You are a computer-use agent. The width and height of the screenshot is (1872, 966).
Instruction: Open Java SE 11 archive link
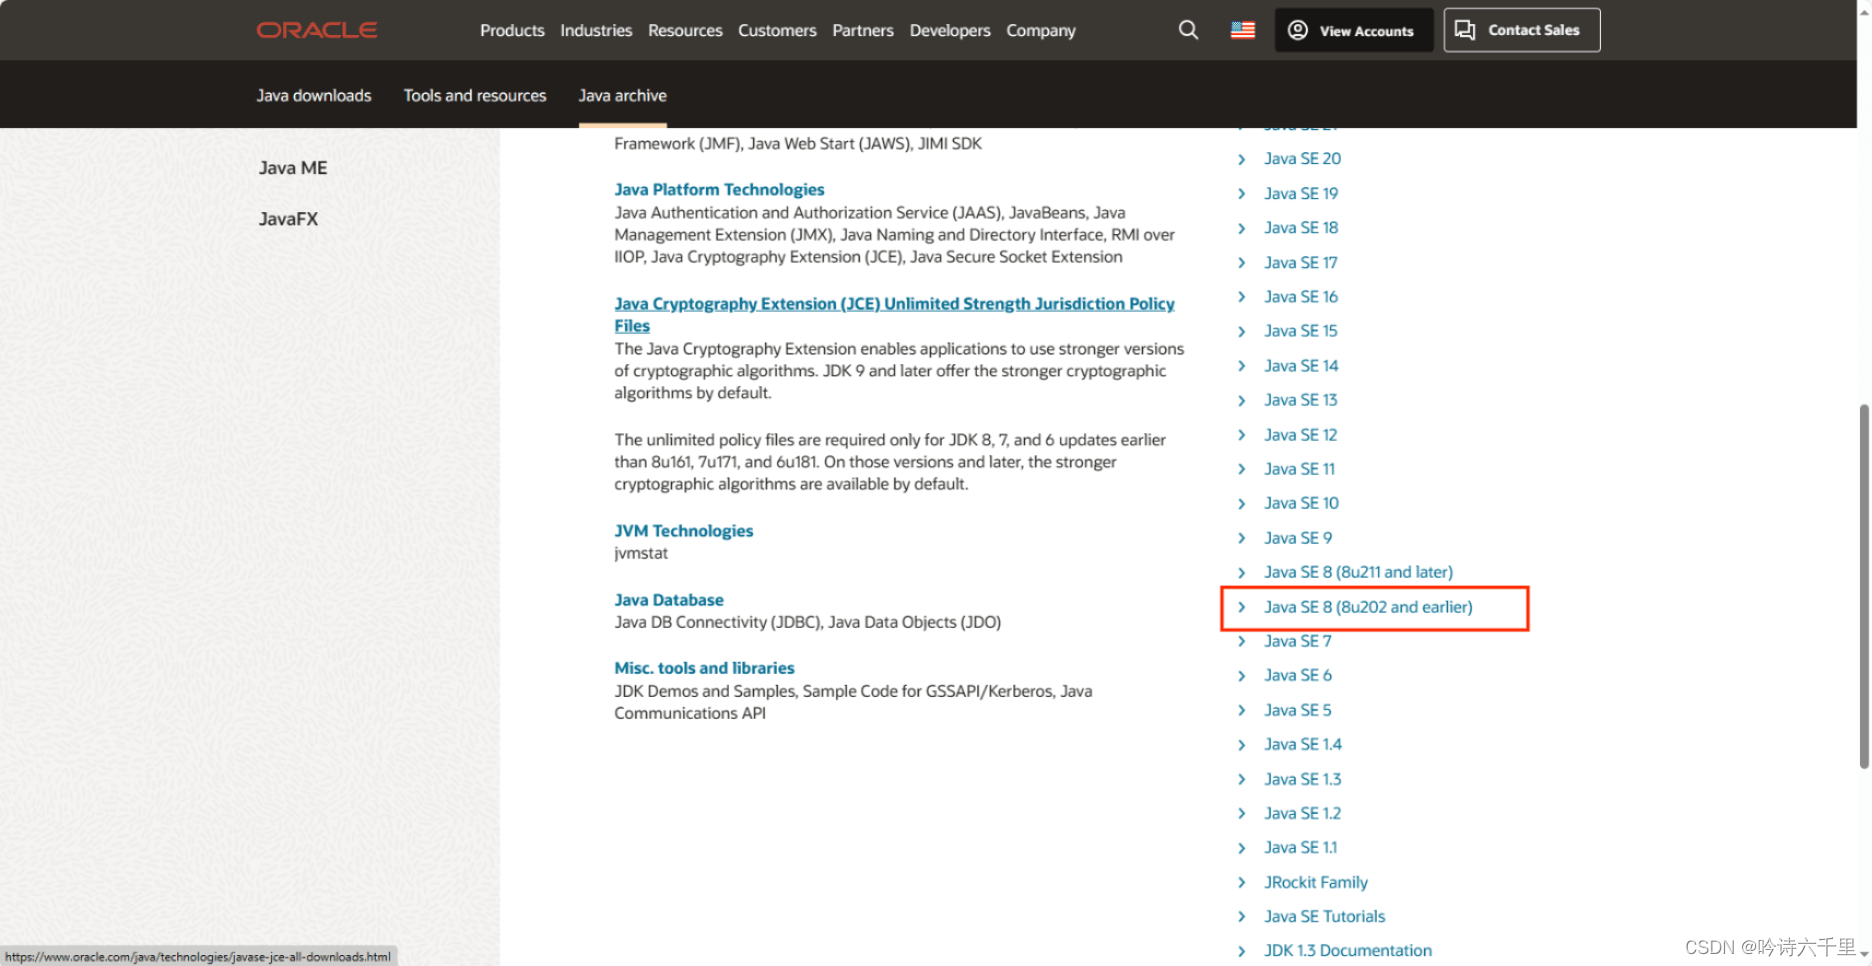1299,468
